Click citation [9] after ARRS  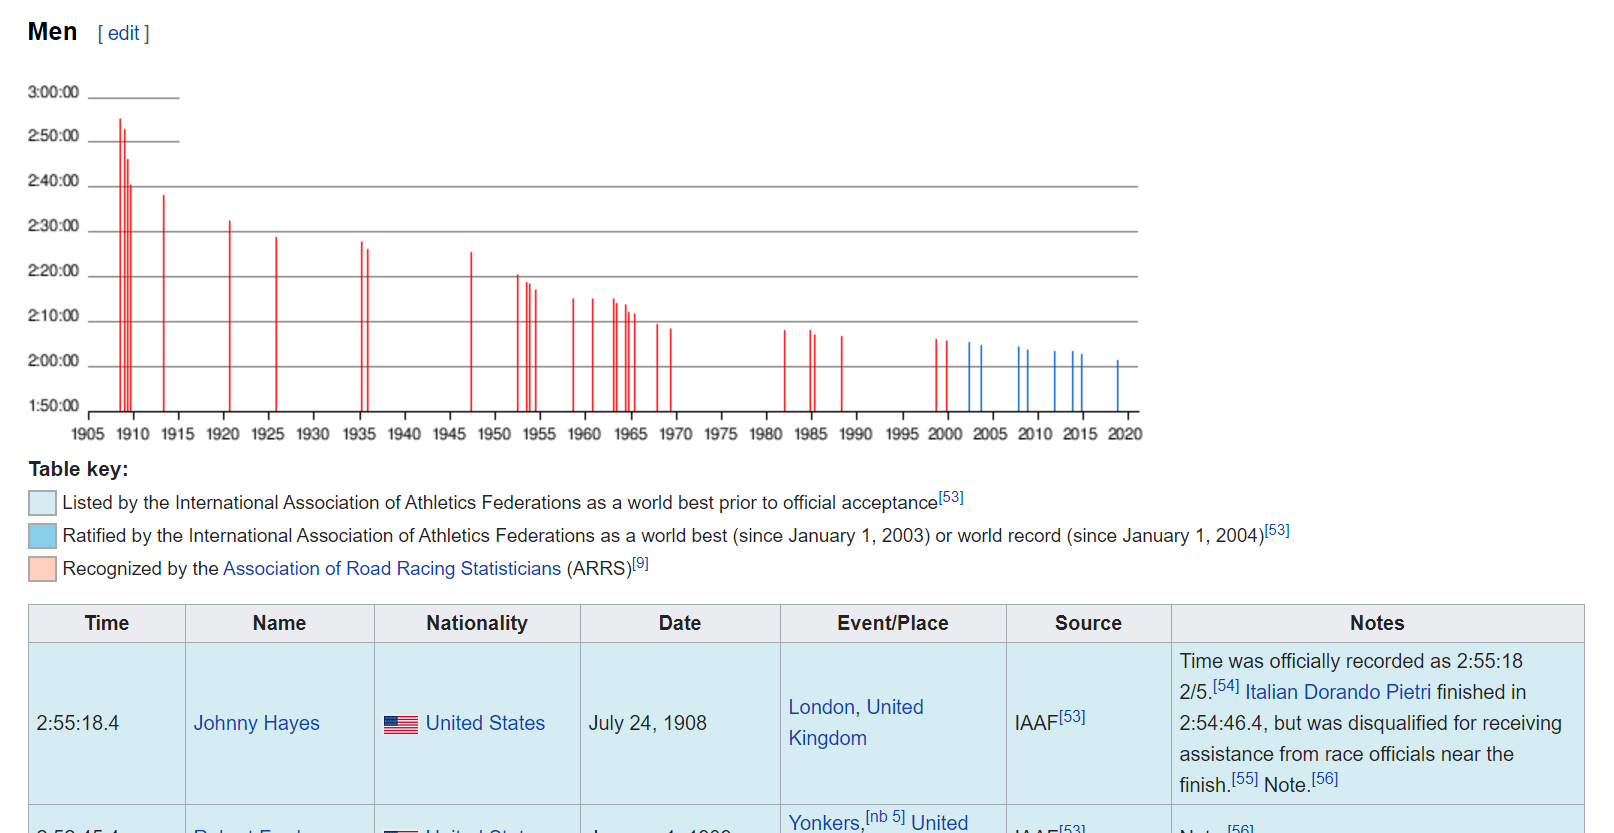point(641,563)
